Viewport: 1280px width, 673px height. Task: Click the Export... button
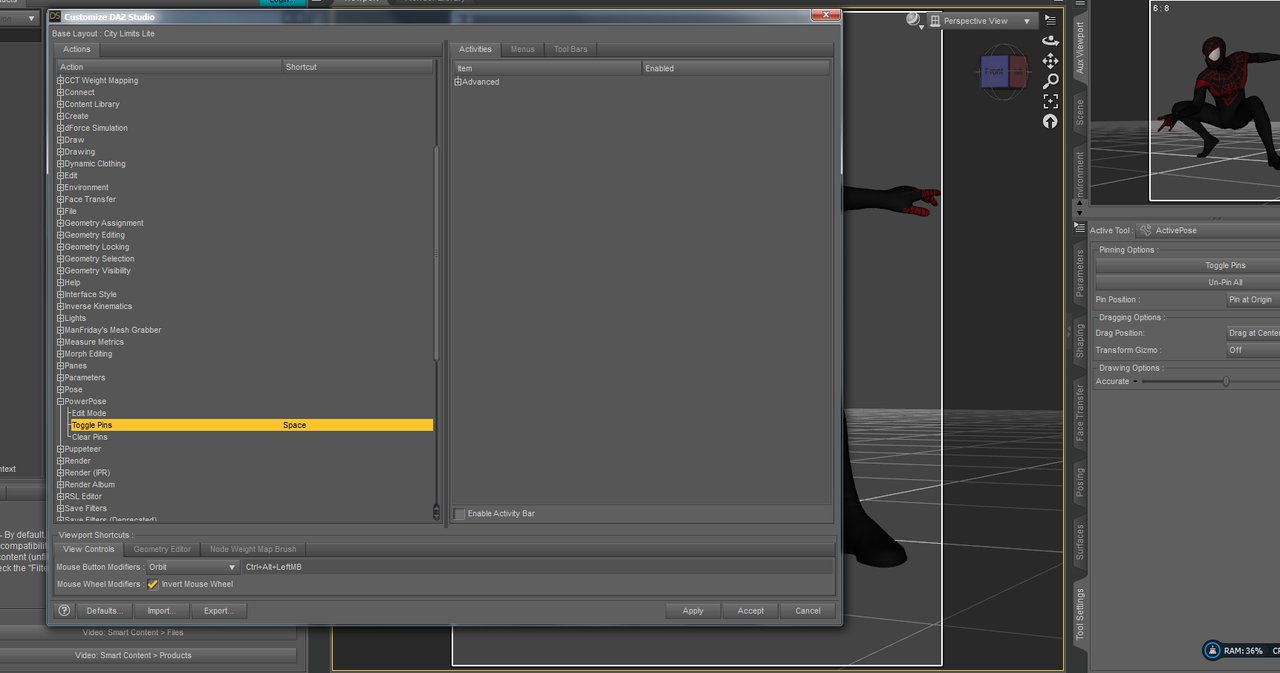coord(218,611)
